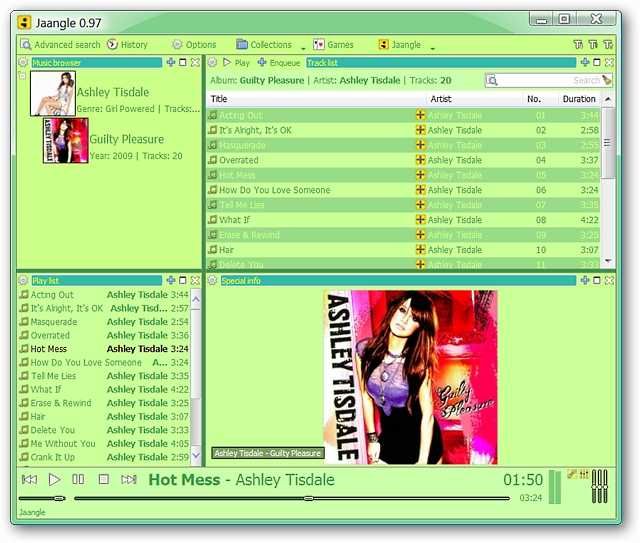
Task: Close the Music browser pane
Action: [x=196, y=62]
